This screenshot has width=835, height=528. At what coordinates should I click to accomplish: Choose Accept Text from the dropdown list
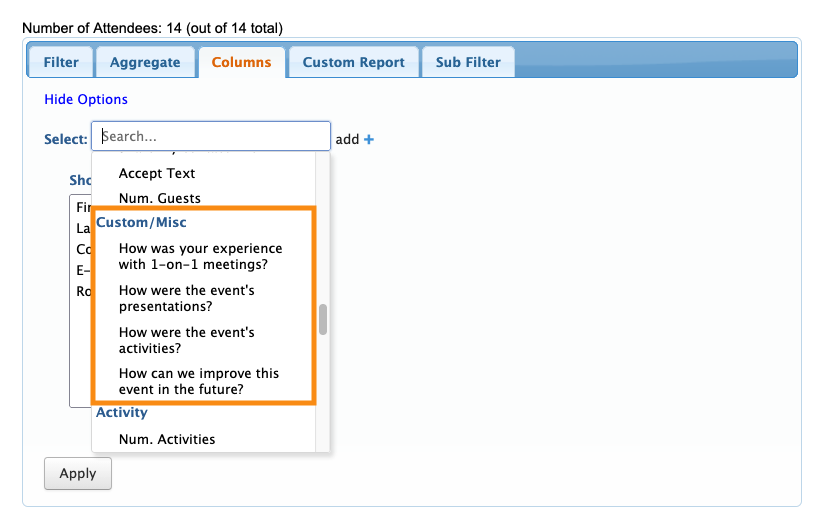(x=157, y=173)
